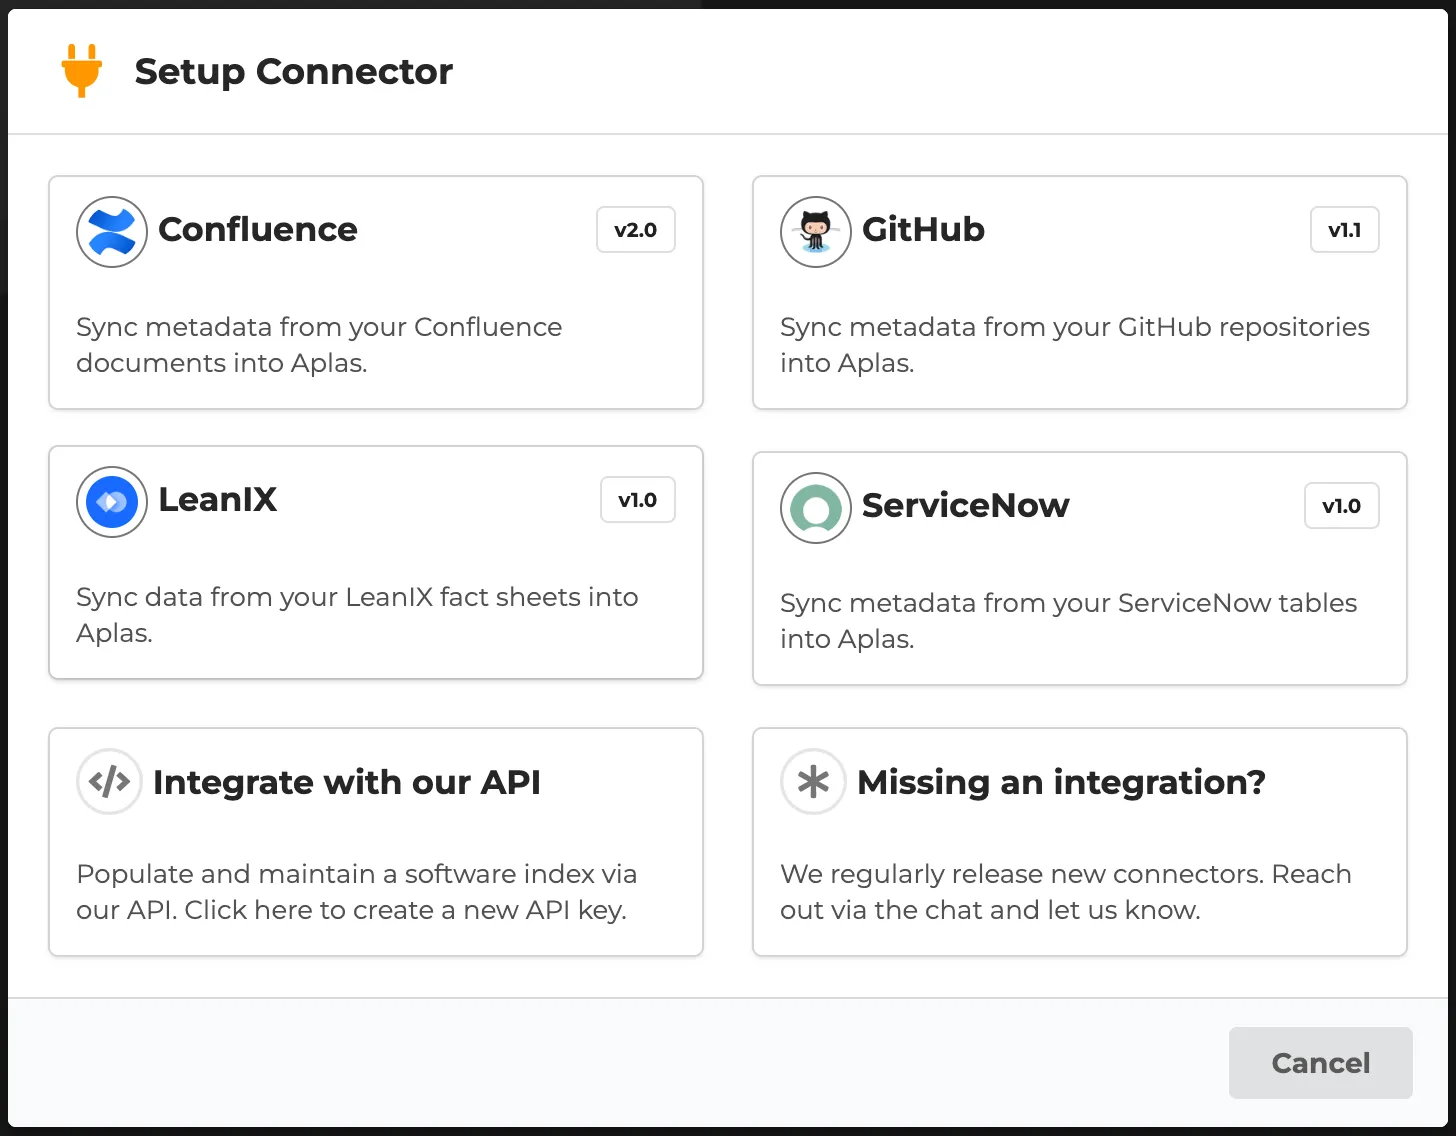Click the orange plug icon in header
1456x1136 pixels.
(82, 71)
